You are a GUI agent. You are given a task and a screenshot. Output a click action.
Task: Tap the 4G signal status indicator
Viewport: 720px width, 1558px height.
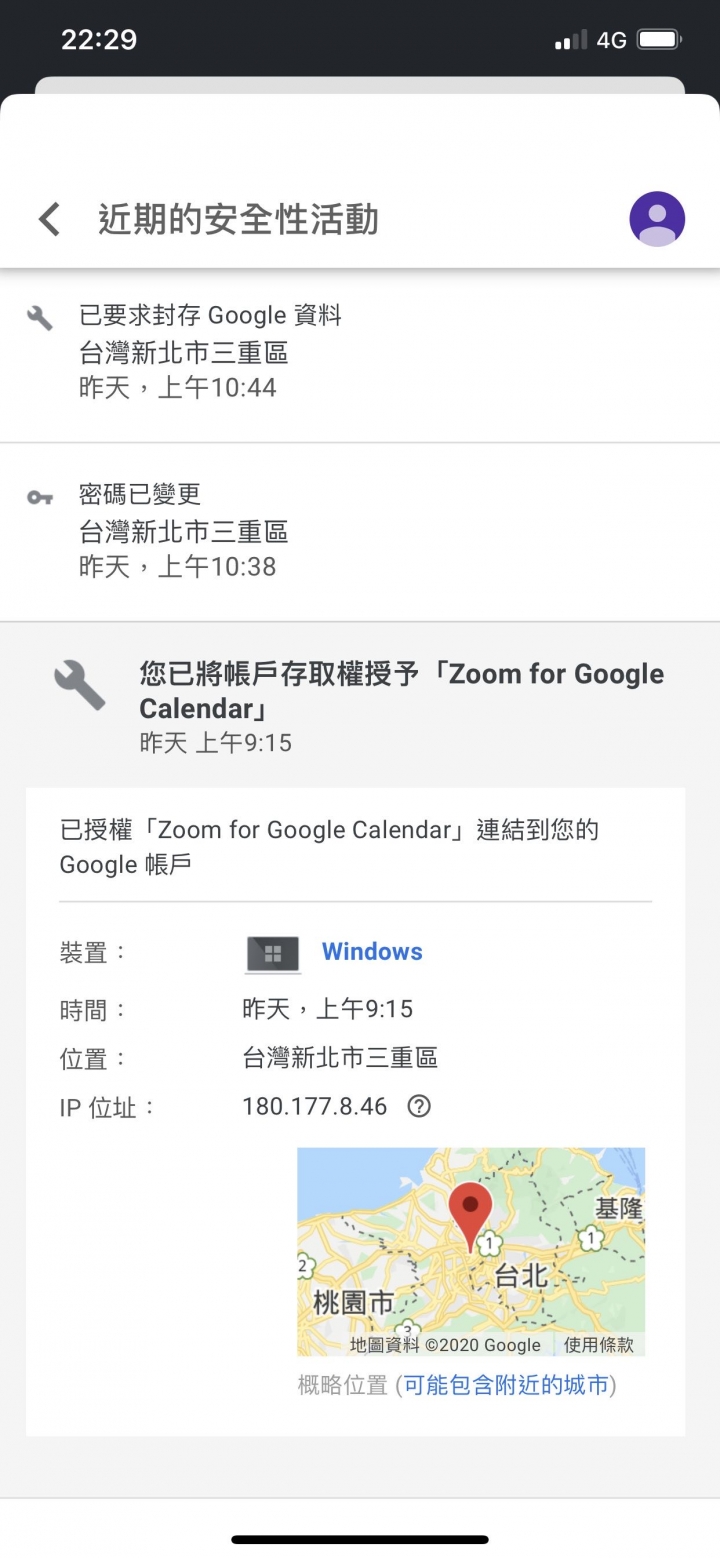[611, 40]
